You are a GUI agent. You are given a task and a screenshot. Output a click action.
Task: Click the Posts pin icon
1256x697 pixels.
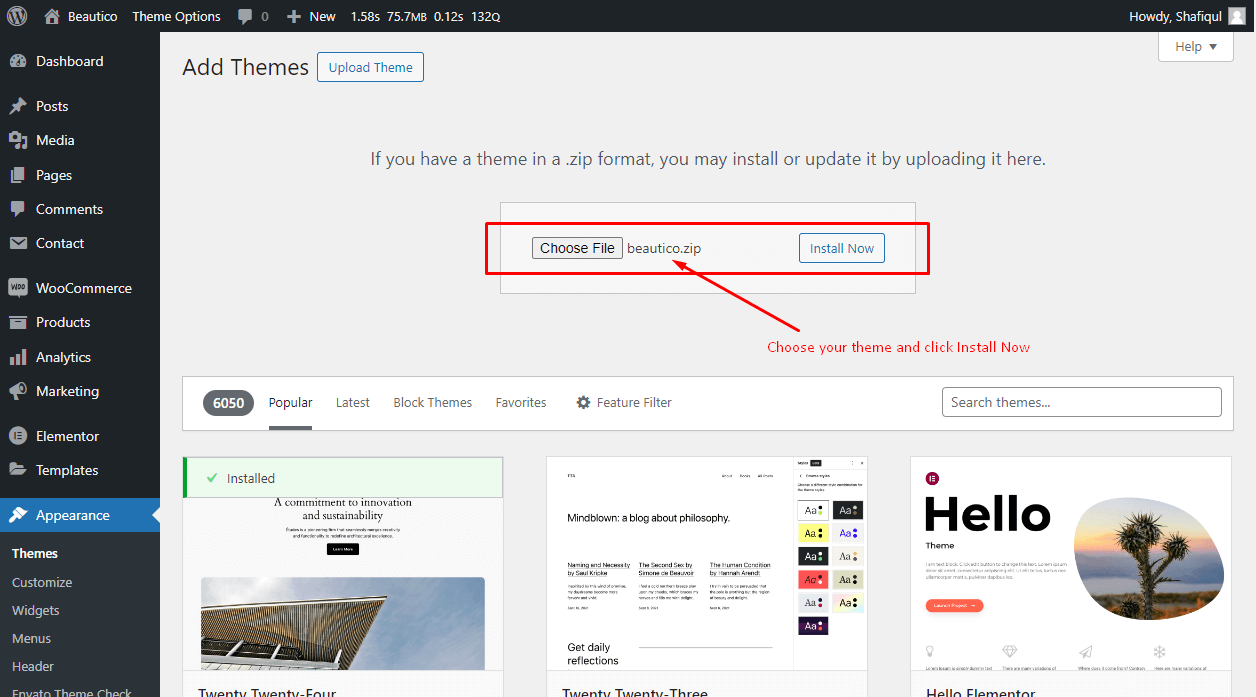coord(18,106)
